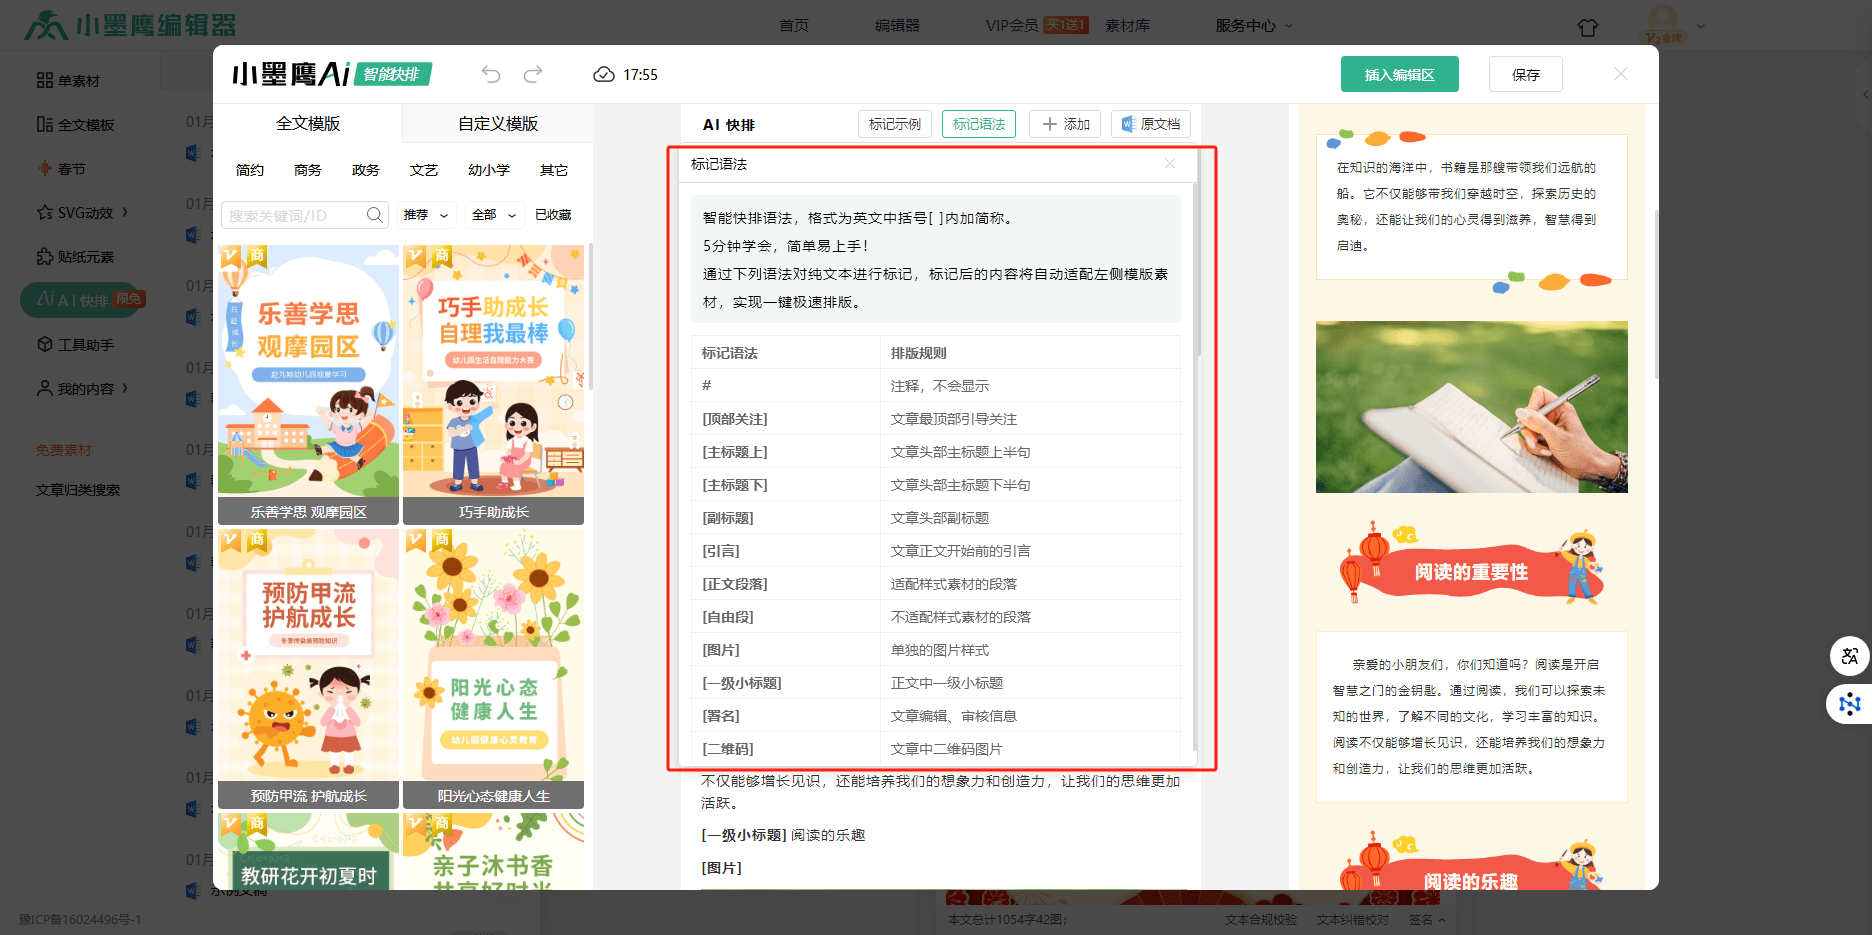Select the 预防甲流 护航成长 template thumbnail
This screenshot has height=935, width=1872.
pos(308,667)
